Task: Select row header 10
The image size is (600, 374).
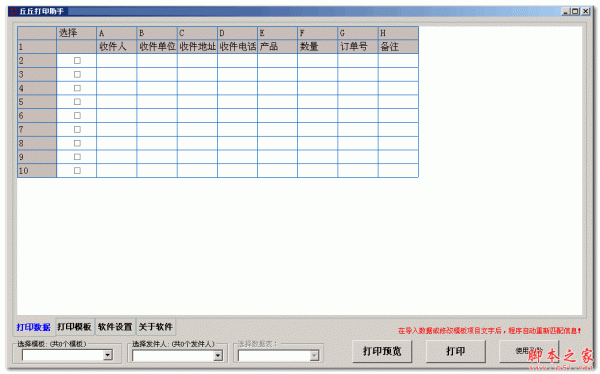Action: point(37,170)
